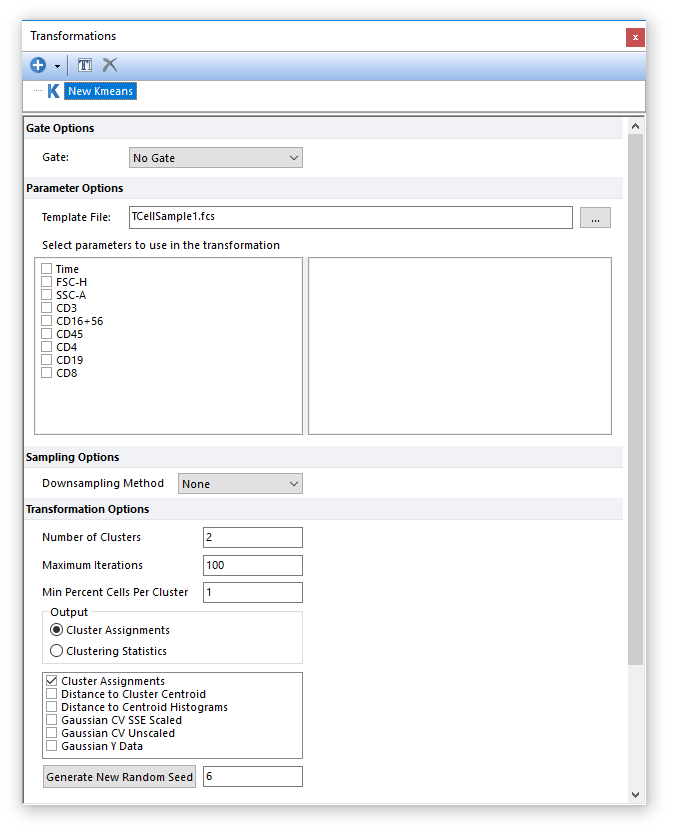Click the Number of Clusters input field
Viewport: 675px width, 835px height.
252,538
